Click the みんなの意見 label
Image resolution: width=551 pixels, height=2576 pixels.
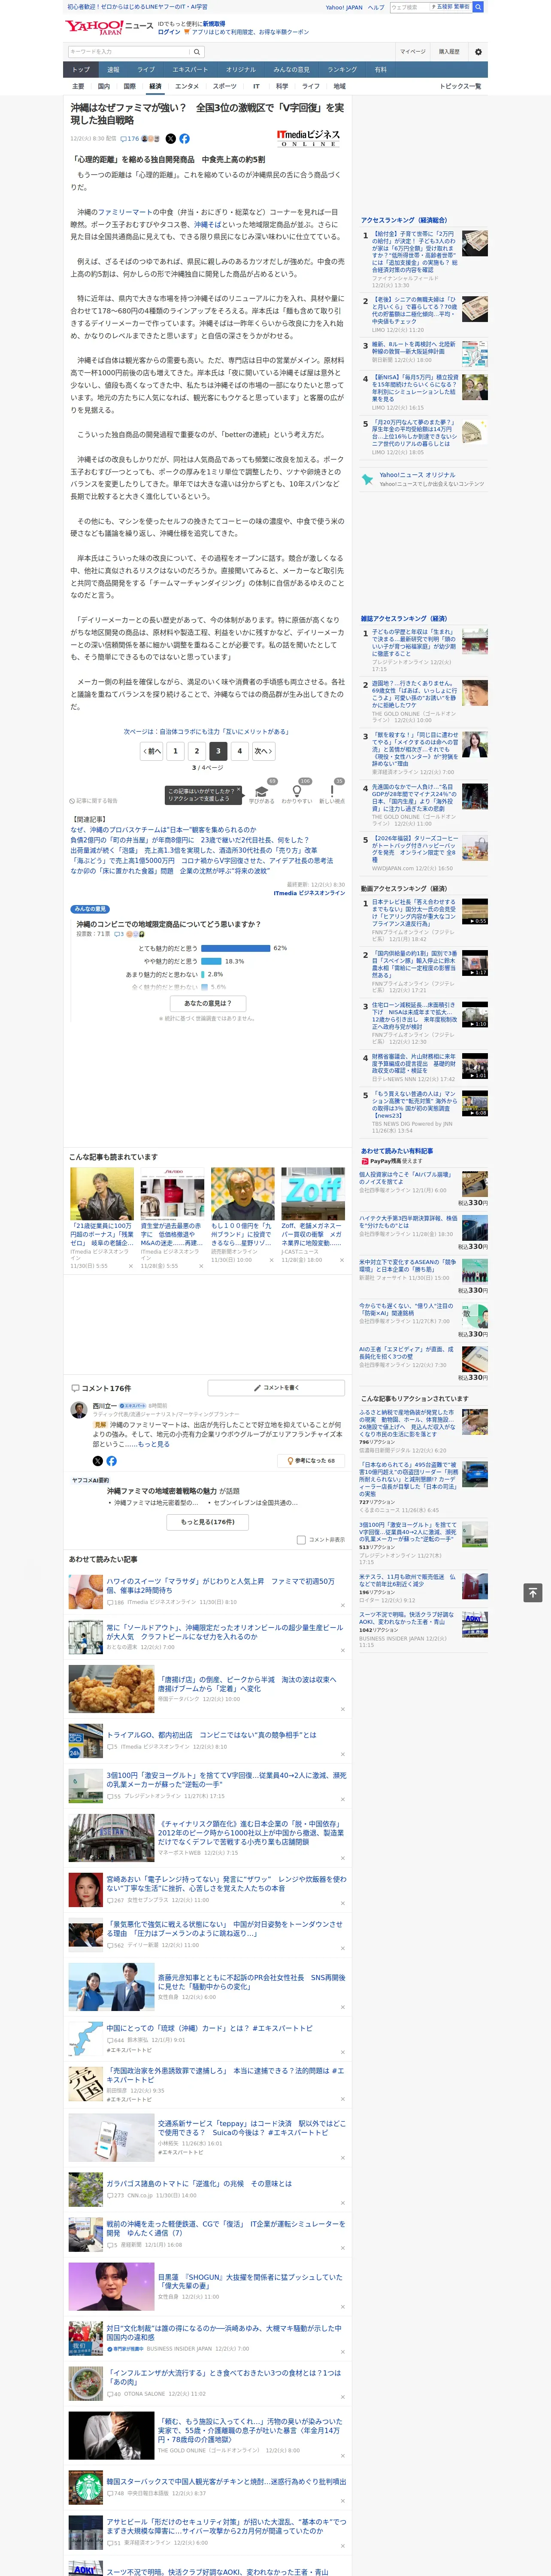[90, 909]
